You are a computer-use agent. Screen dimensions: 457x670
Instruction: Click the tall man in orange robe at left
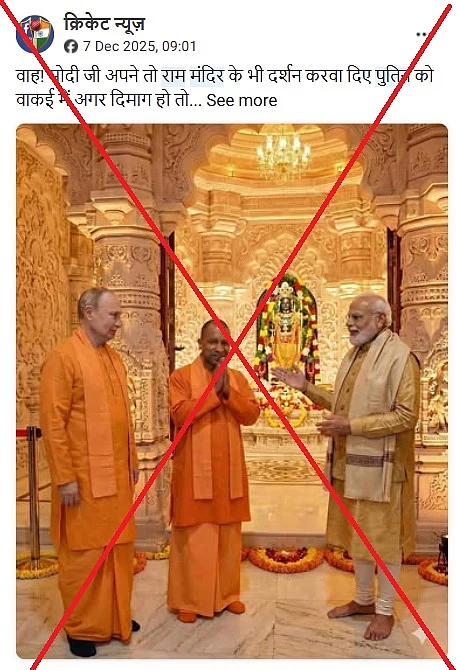tap(90, 472)
